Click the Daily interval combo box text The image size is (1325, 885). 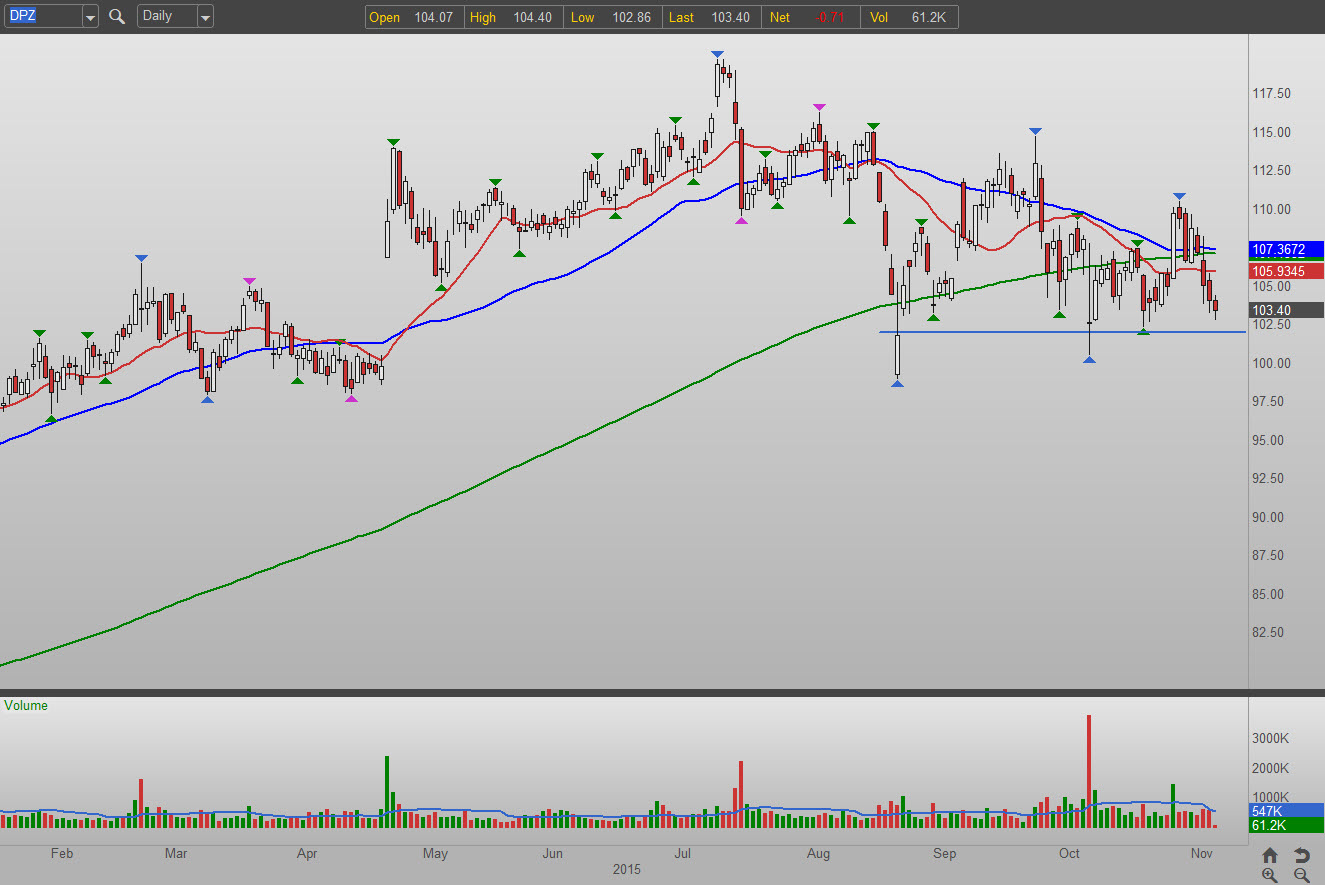click(165, 17)
